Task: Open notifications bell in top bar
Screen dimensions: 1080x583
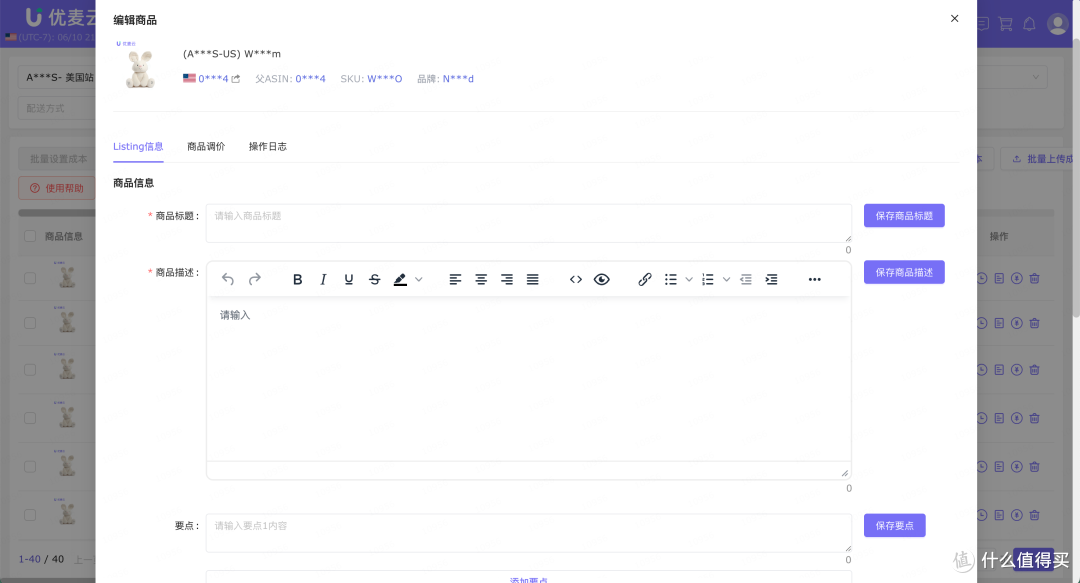Action: (x=1029, y=24)
